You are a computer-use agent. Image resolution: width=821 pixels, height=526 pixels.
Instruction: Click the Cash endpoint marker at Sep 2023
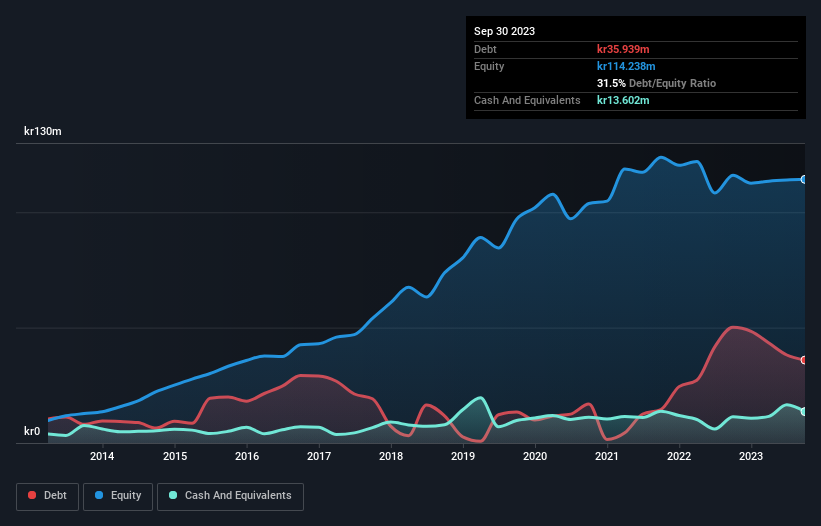(804, 411)
